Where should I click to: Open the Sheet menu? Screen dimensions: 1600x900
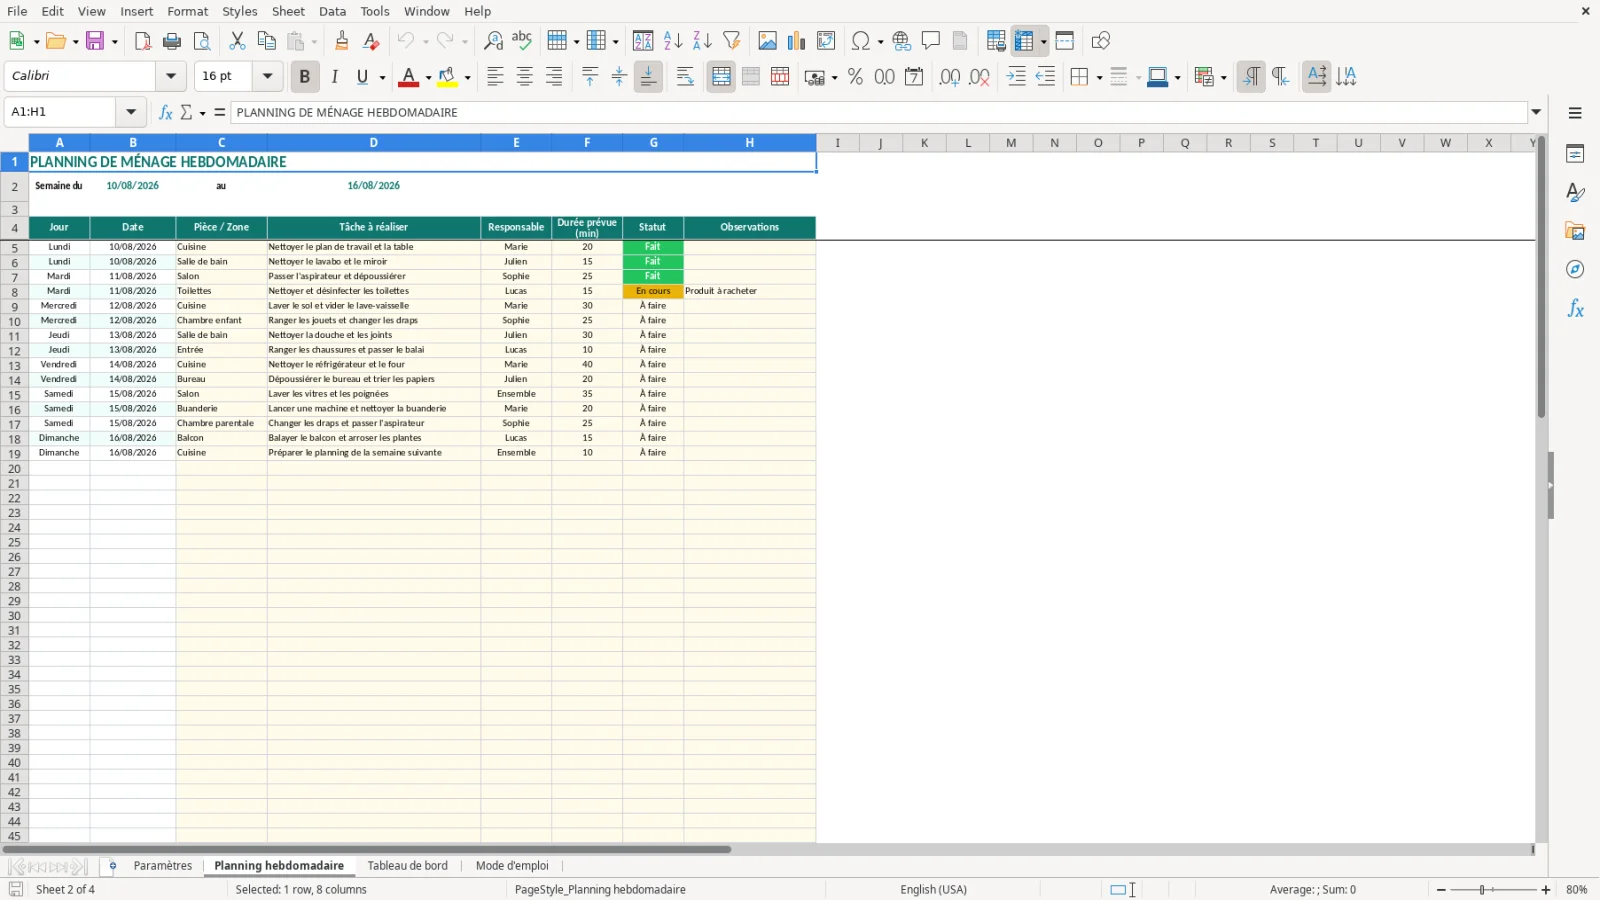pos(288,11)
